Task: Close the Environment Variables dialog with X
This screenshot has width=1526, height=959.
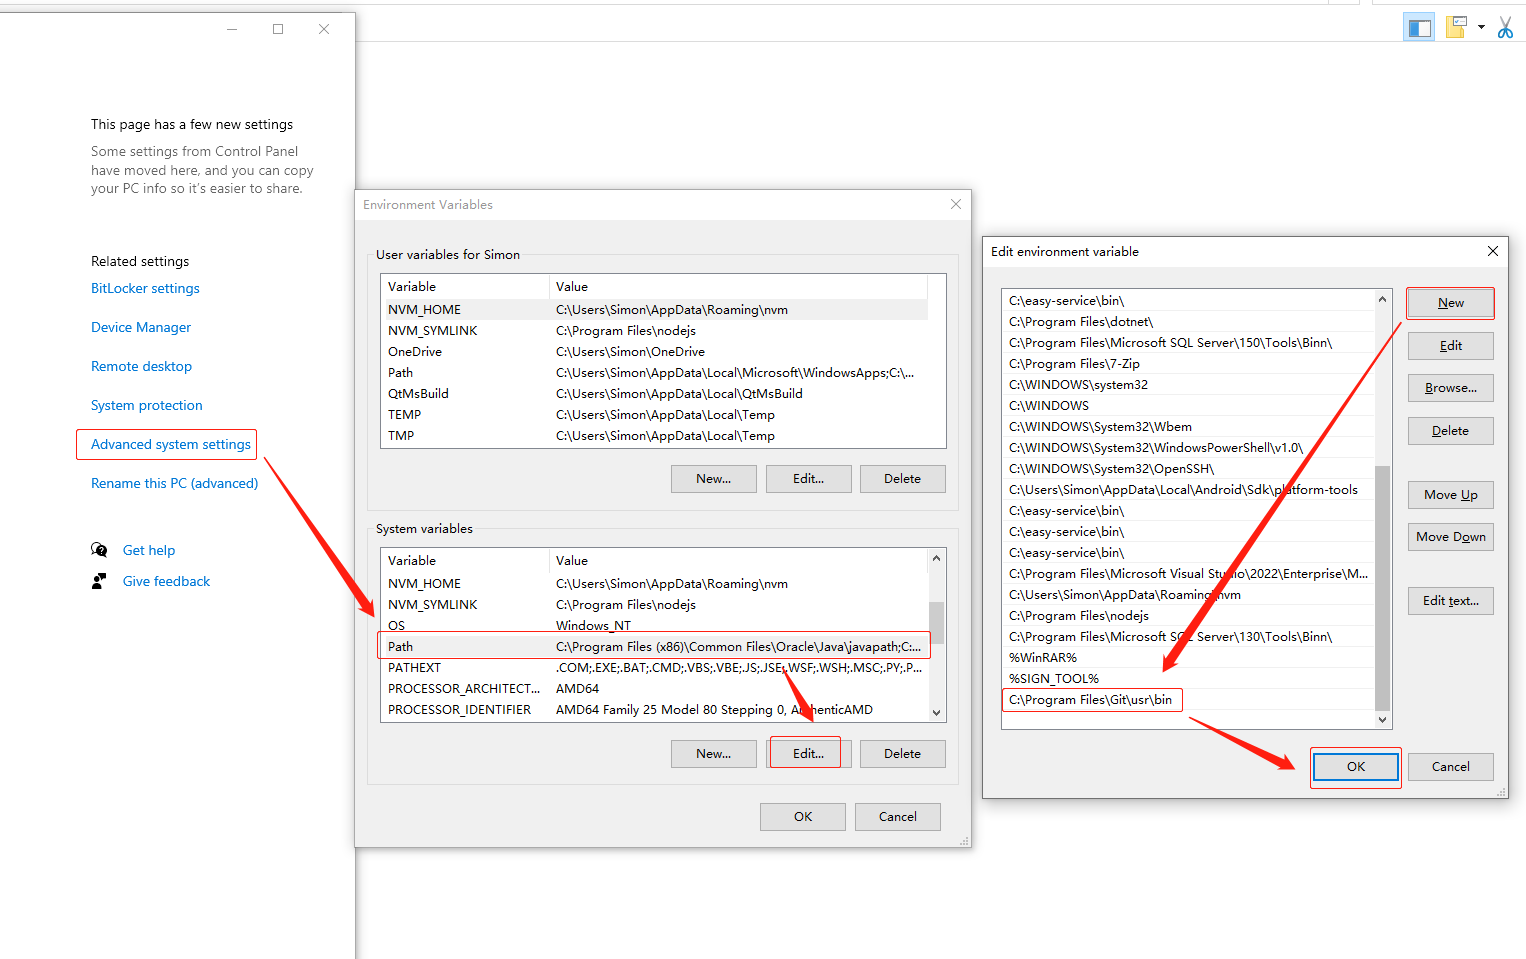Action: pos(956,204)
